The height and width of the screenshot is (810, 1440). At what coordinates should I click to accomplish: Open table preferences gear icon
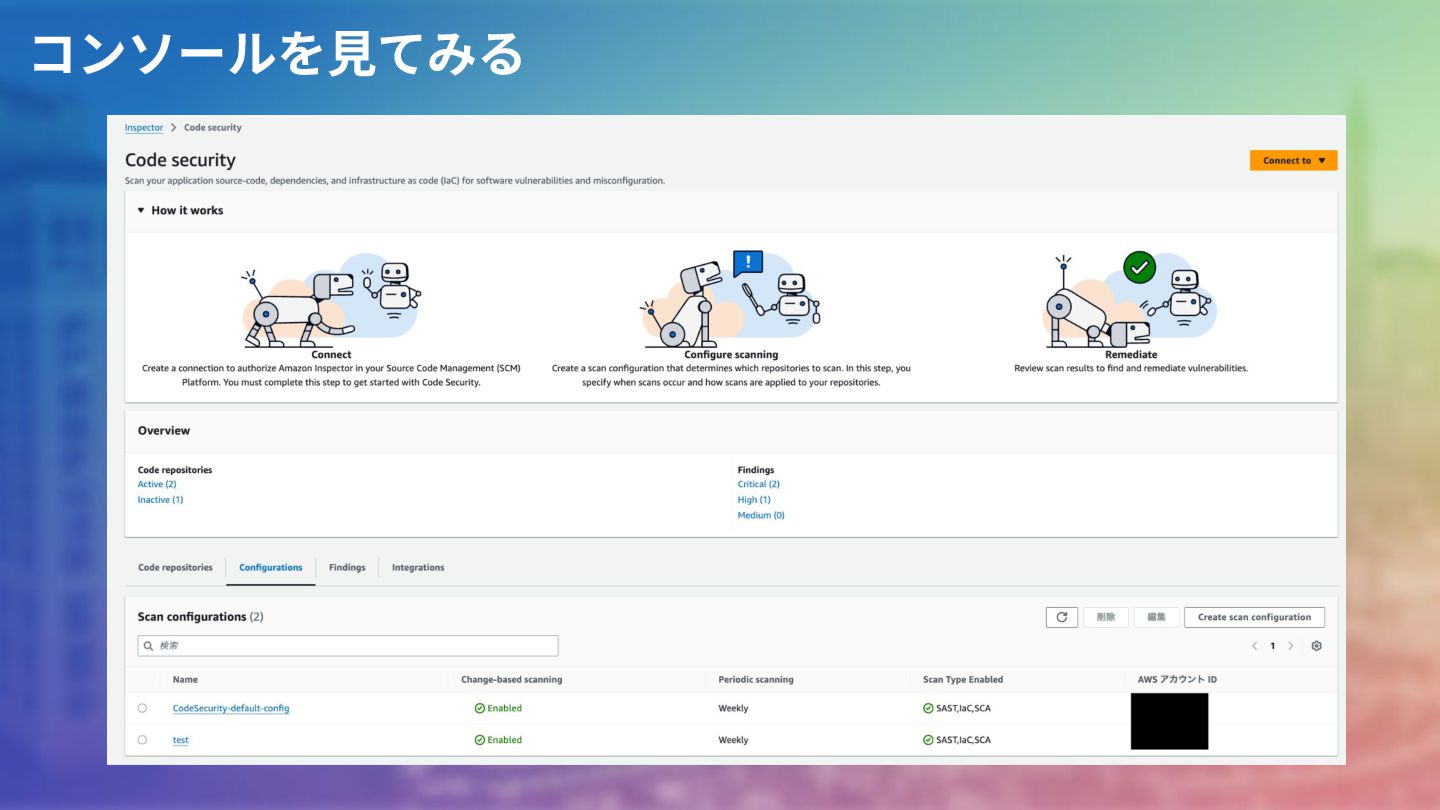(x=1316, y=646)
